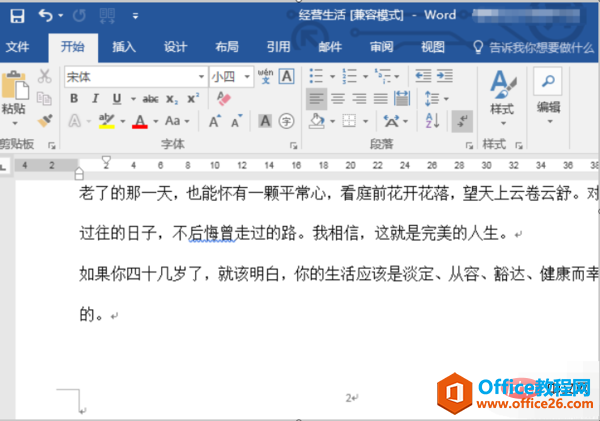The width and height of the screenshot is (600, 421).
Task: Open line spacing options
Action: 436,99
